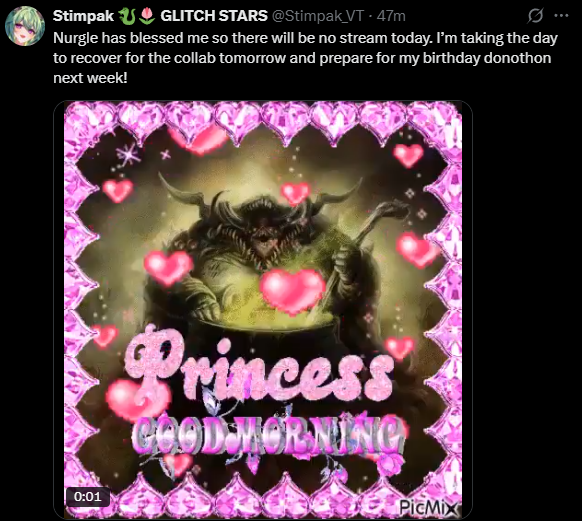Open the @Stimpak_VT handle link
582x521 pixels.
318,16
